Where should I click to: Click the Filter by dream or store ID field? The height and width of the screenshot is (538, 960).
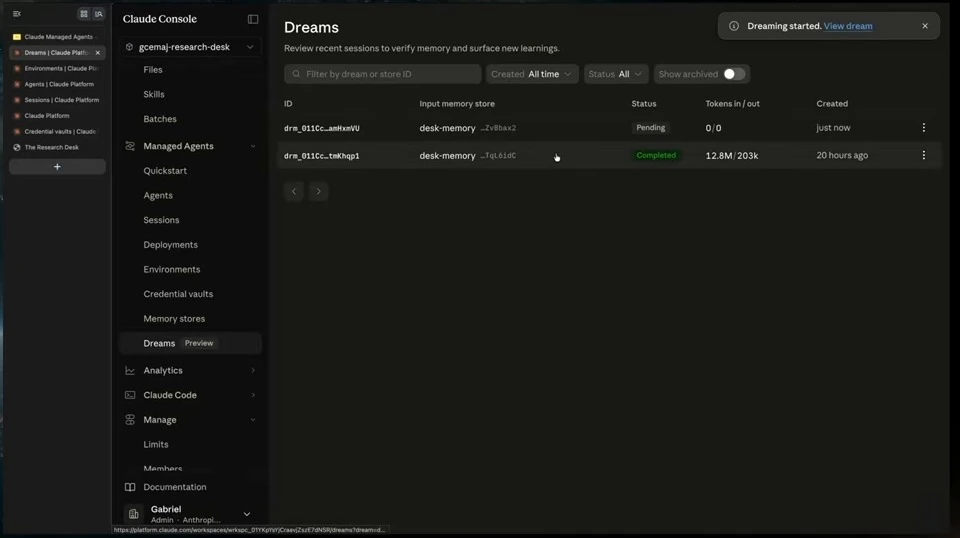coord(383,74)
